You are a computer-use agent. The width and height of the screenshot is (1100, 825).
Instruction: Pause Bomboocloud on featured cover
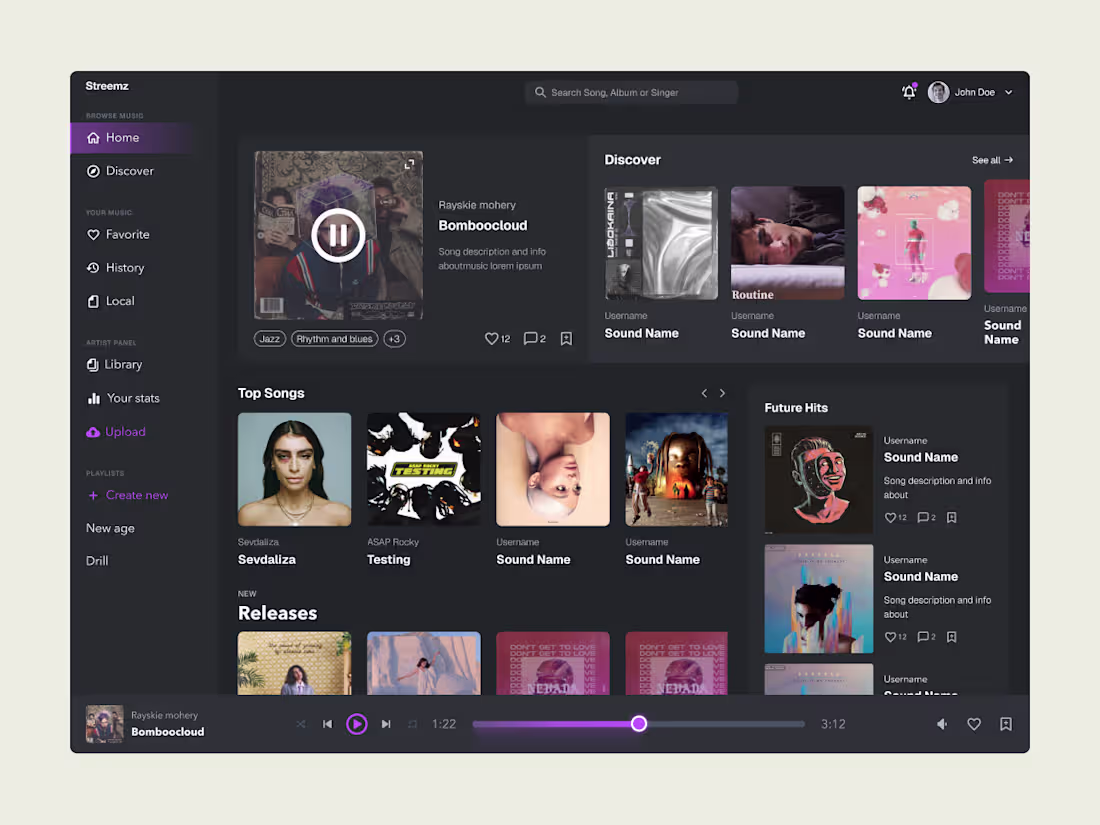click(x=338, y=235)
